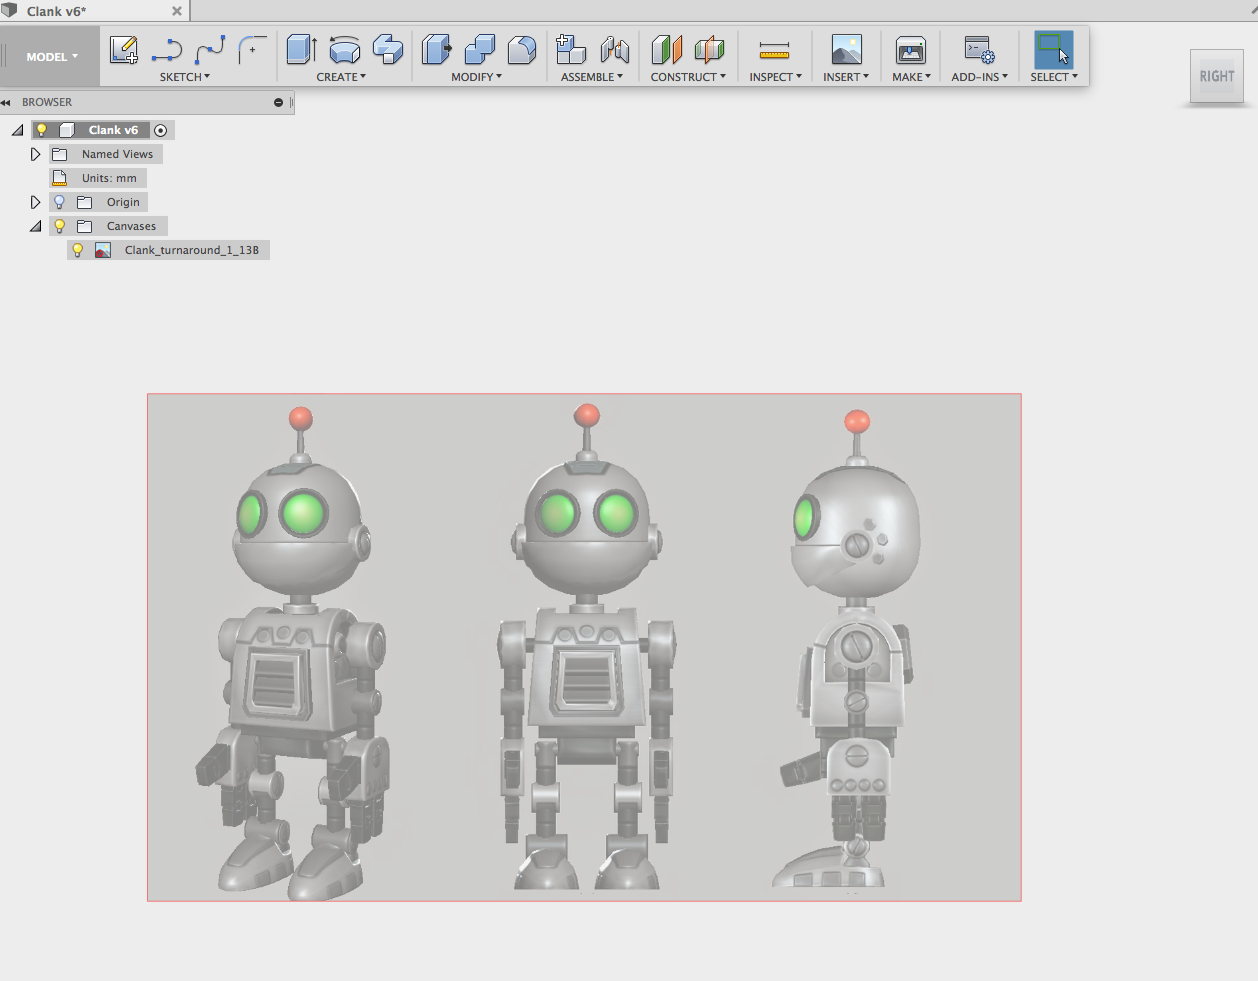Toggle the Origin lightbulb visibility
1258x981 pixels.
(x=59, y=202)
